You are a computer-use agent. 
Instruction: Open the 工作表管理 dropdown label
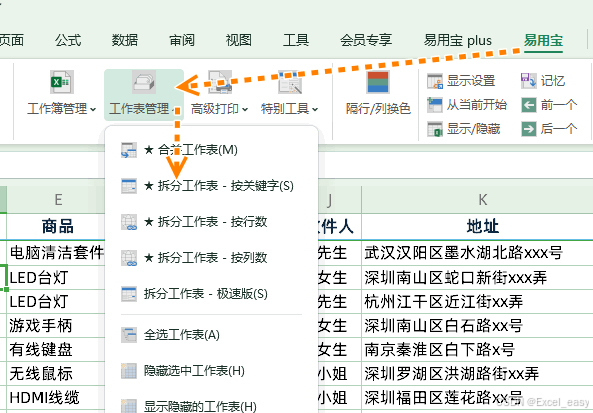click(139, 109)
